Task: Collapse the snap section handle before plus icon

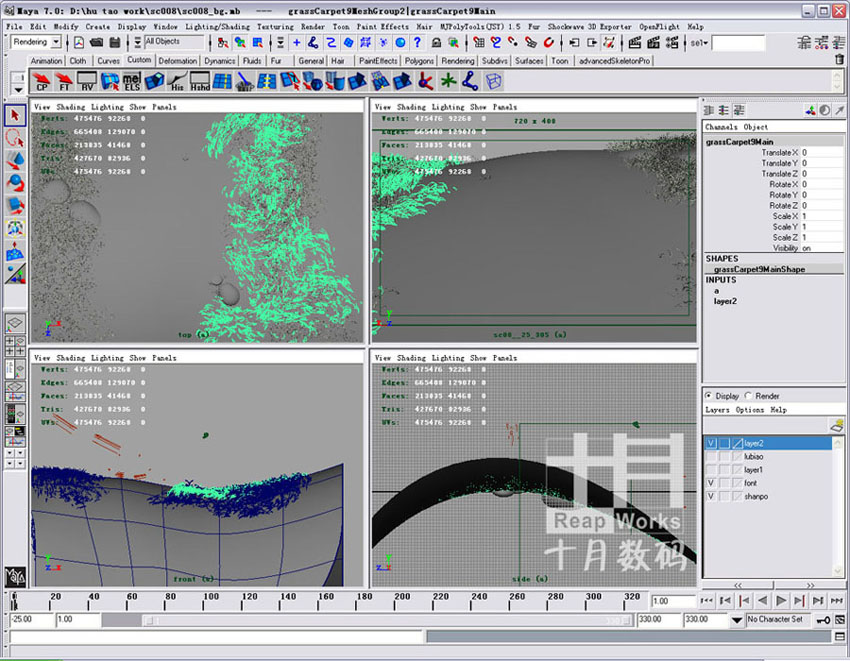Action: tap(280, 42)
